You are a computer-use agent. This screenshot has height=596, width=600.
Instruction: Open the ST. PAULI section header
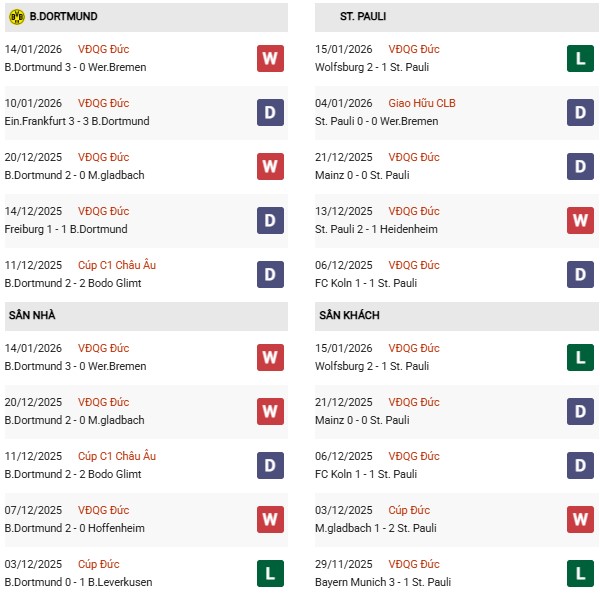pos(363,17)
